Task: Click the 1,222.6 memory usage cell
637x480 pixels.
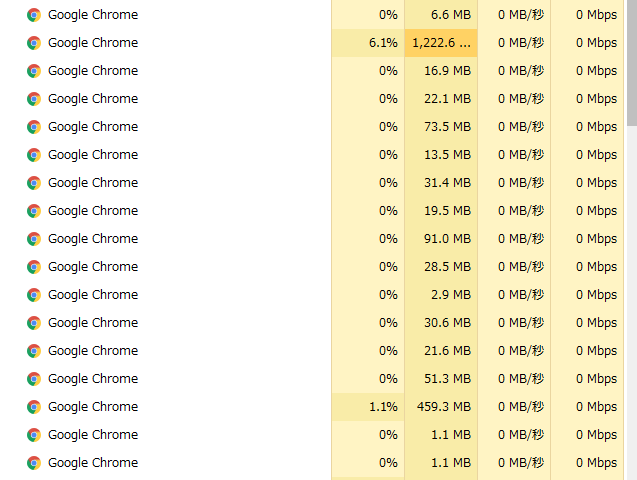Action: (x=441, y=43)
